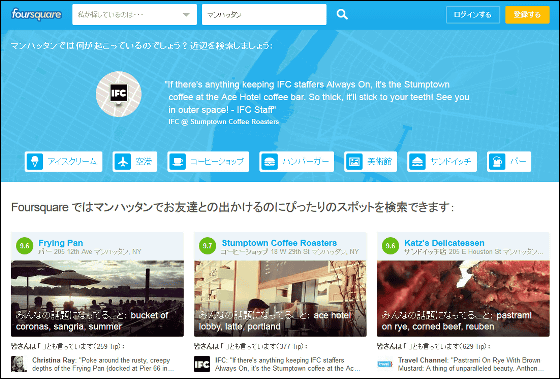The height and width of the screenshot is (379, 560).
Task: Click the '私が探しているのは' search box
Action: pyautogui.click(x=134, y=15)
